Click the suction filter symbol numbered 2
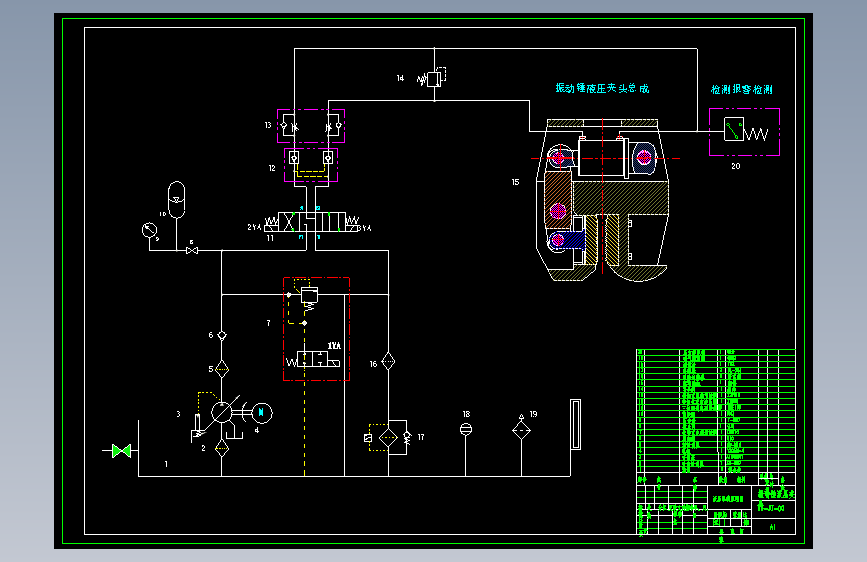The width and height of the screenshot is (867, 562). click(x=222, y=448)
